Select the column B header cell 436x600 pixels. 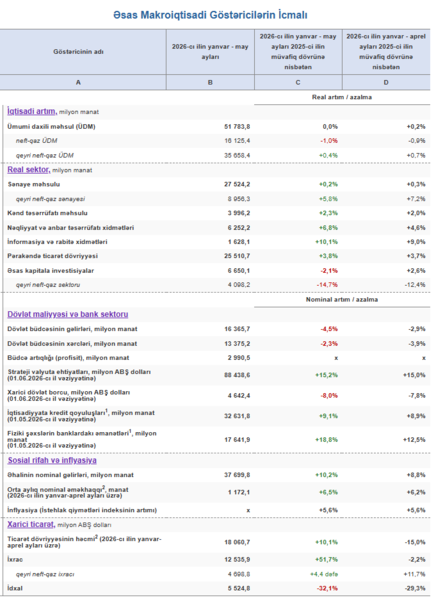coord(210,82)
